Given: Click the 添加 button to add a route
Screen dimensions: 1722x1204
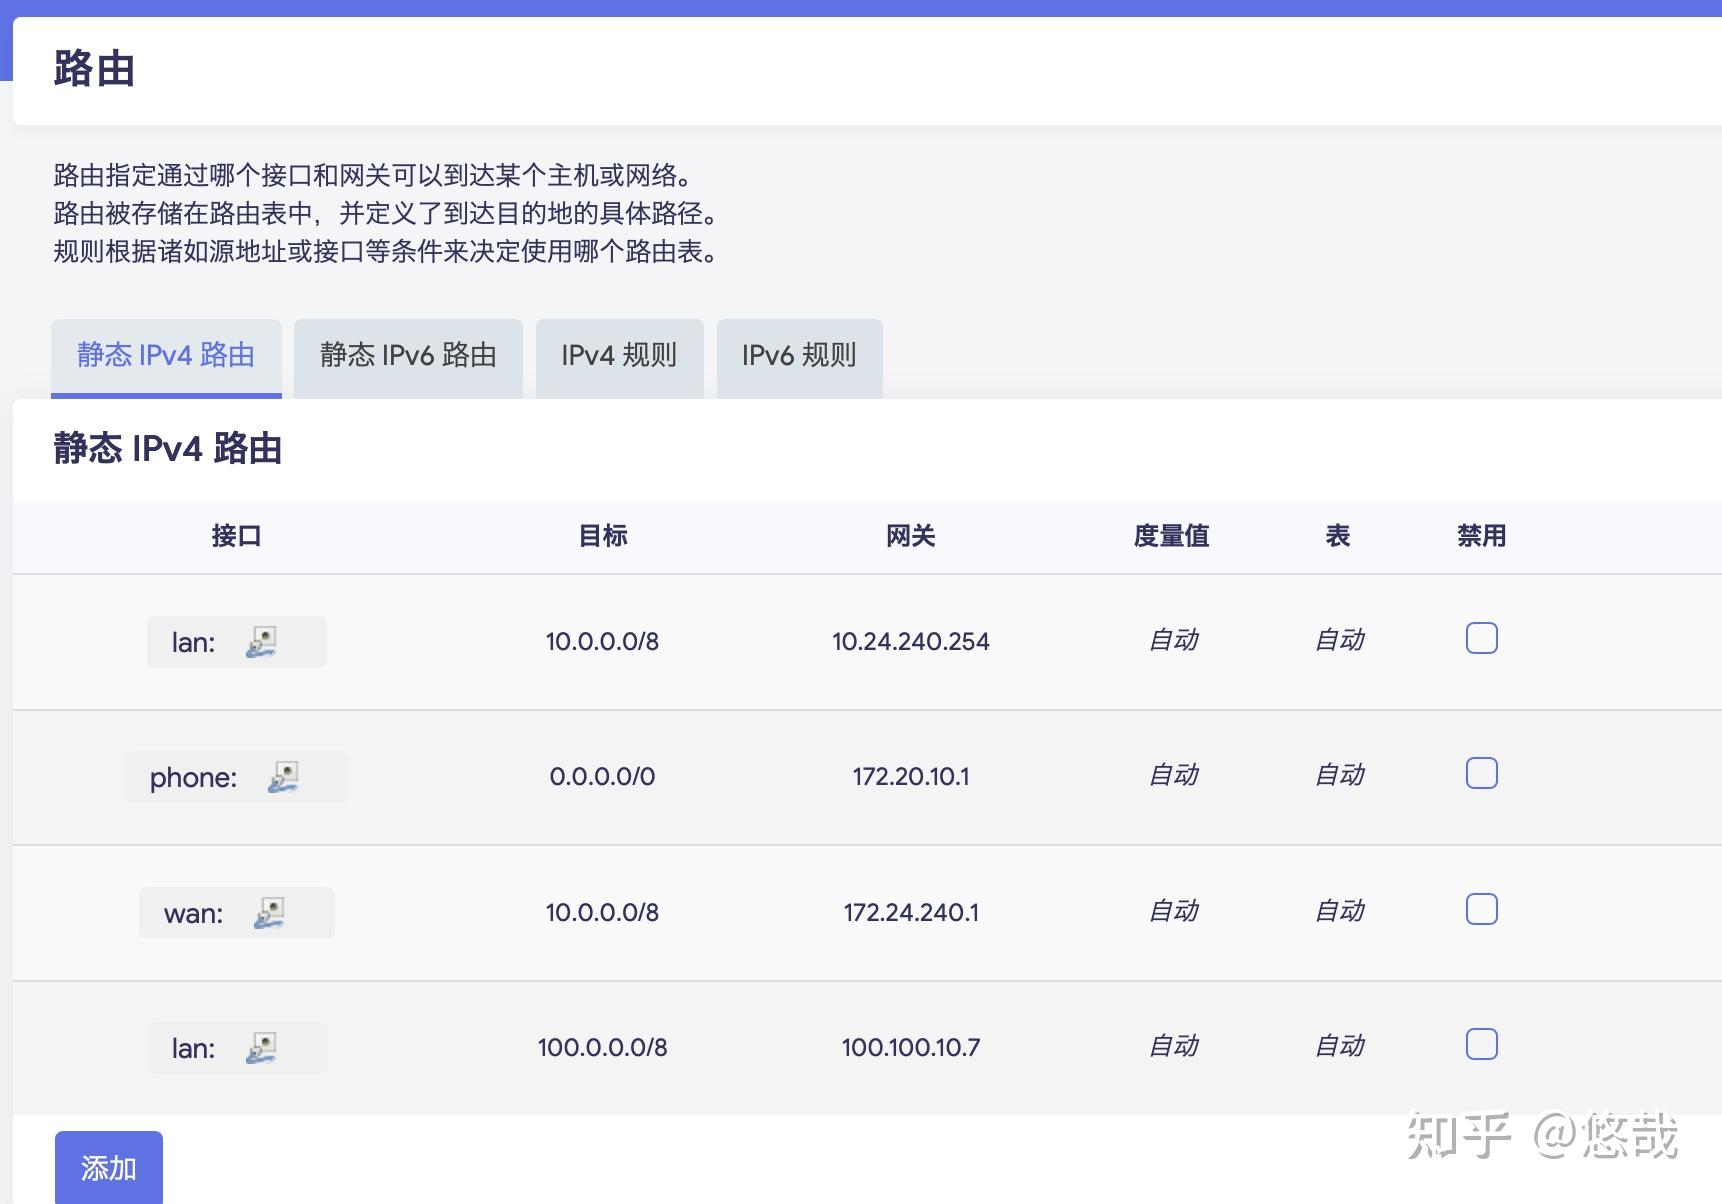Looking at the screenshot, I should (x=107, y=1167).
